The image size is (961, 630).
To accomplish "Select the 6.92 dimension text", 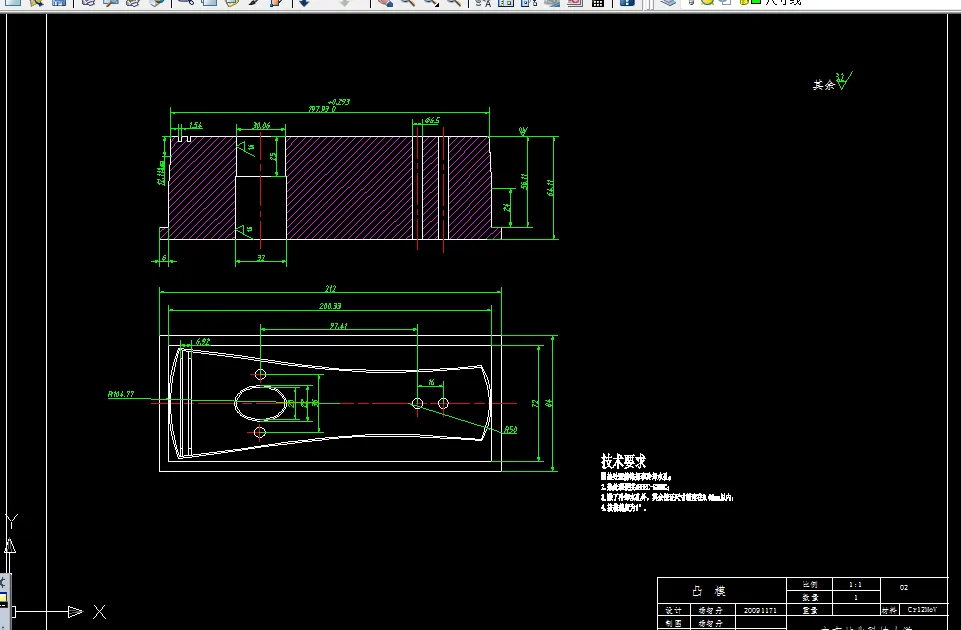I will coord(203,341).
